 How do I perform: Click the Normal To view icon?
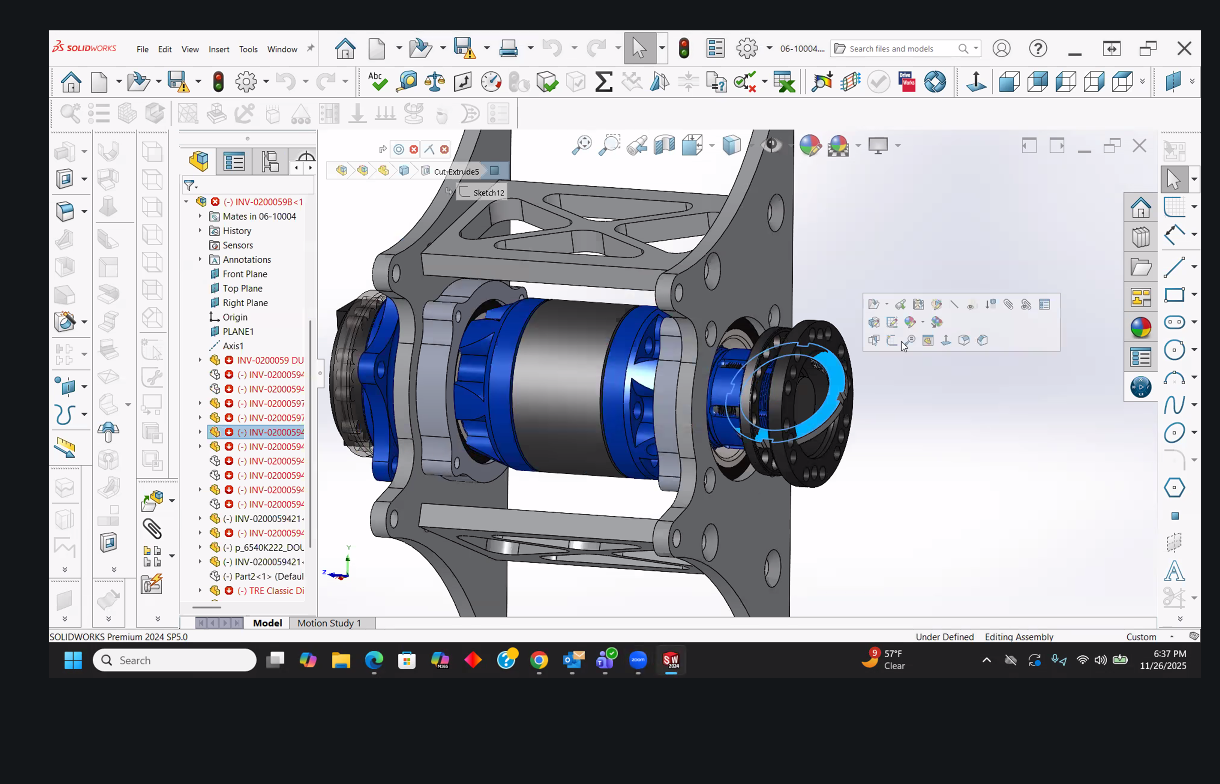coord(976,82)
